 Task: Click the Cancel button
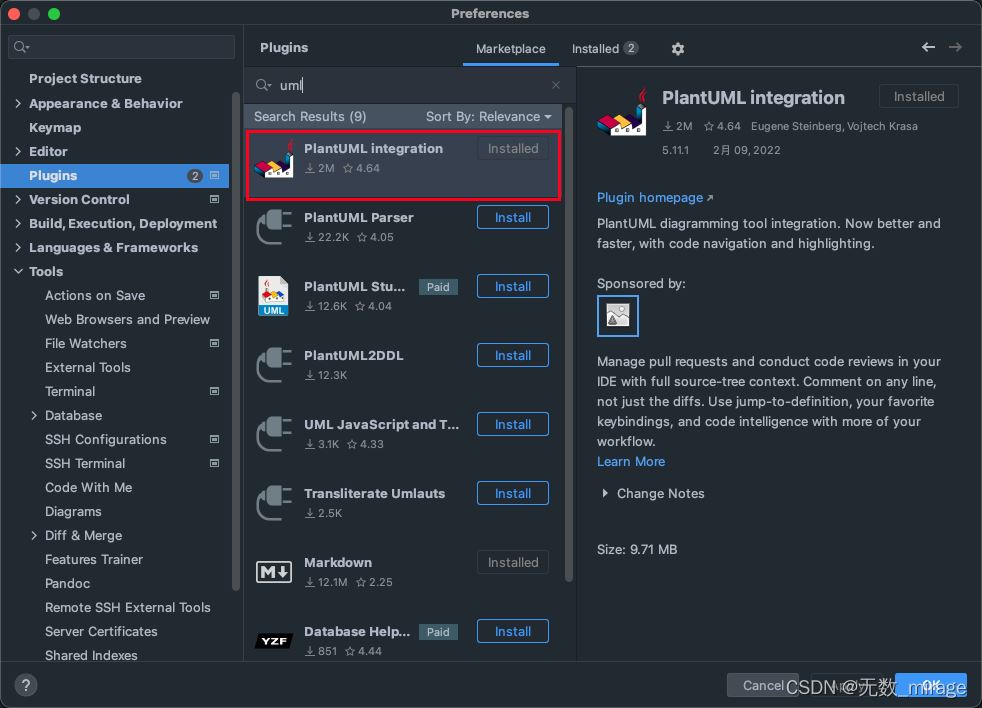coord(762,685)
